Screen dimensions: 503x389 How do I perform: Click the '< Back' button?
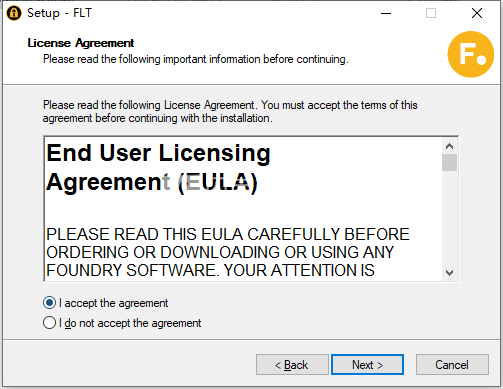coord(292,365)
